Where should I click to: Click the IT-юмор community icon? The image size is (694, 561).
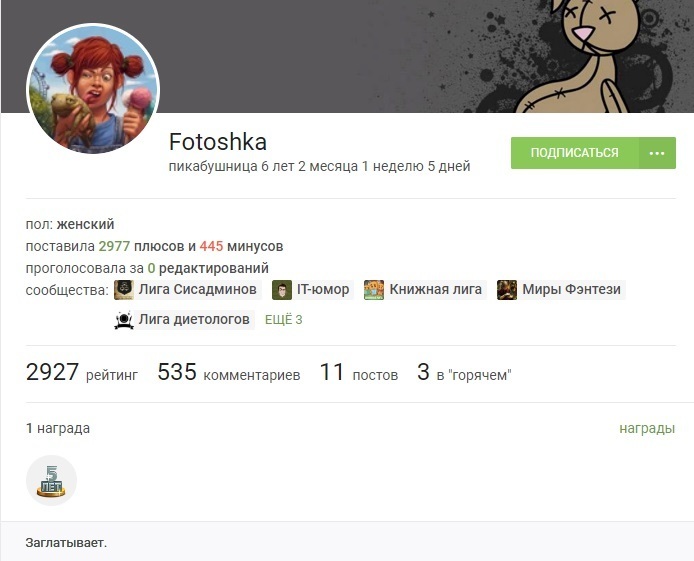tap(282, 290)
